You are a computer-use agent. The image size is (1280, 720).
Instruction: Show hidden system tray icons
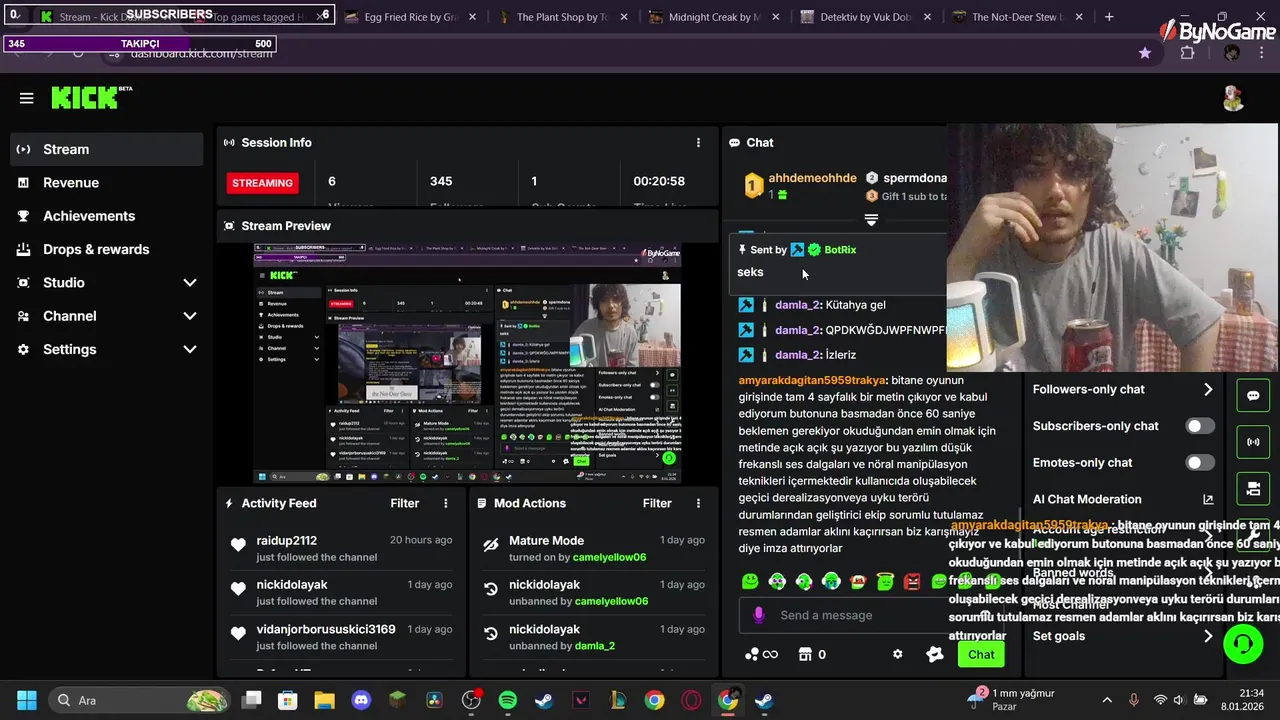click(1107, 700)
